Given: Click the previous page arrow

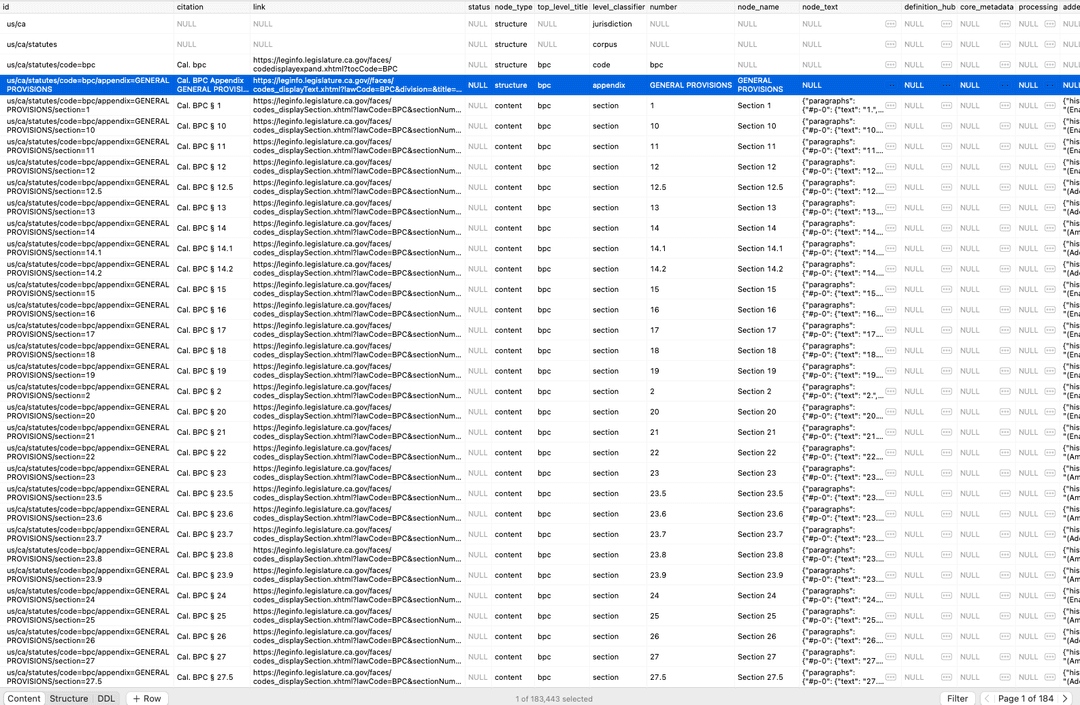Looking at the screenshot, I should coord(987,698).
